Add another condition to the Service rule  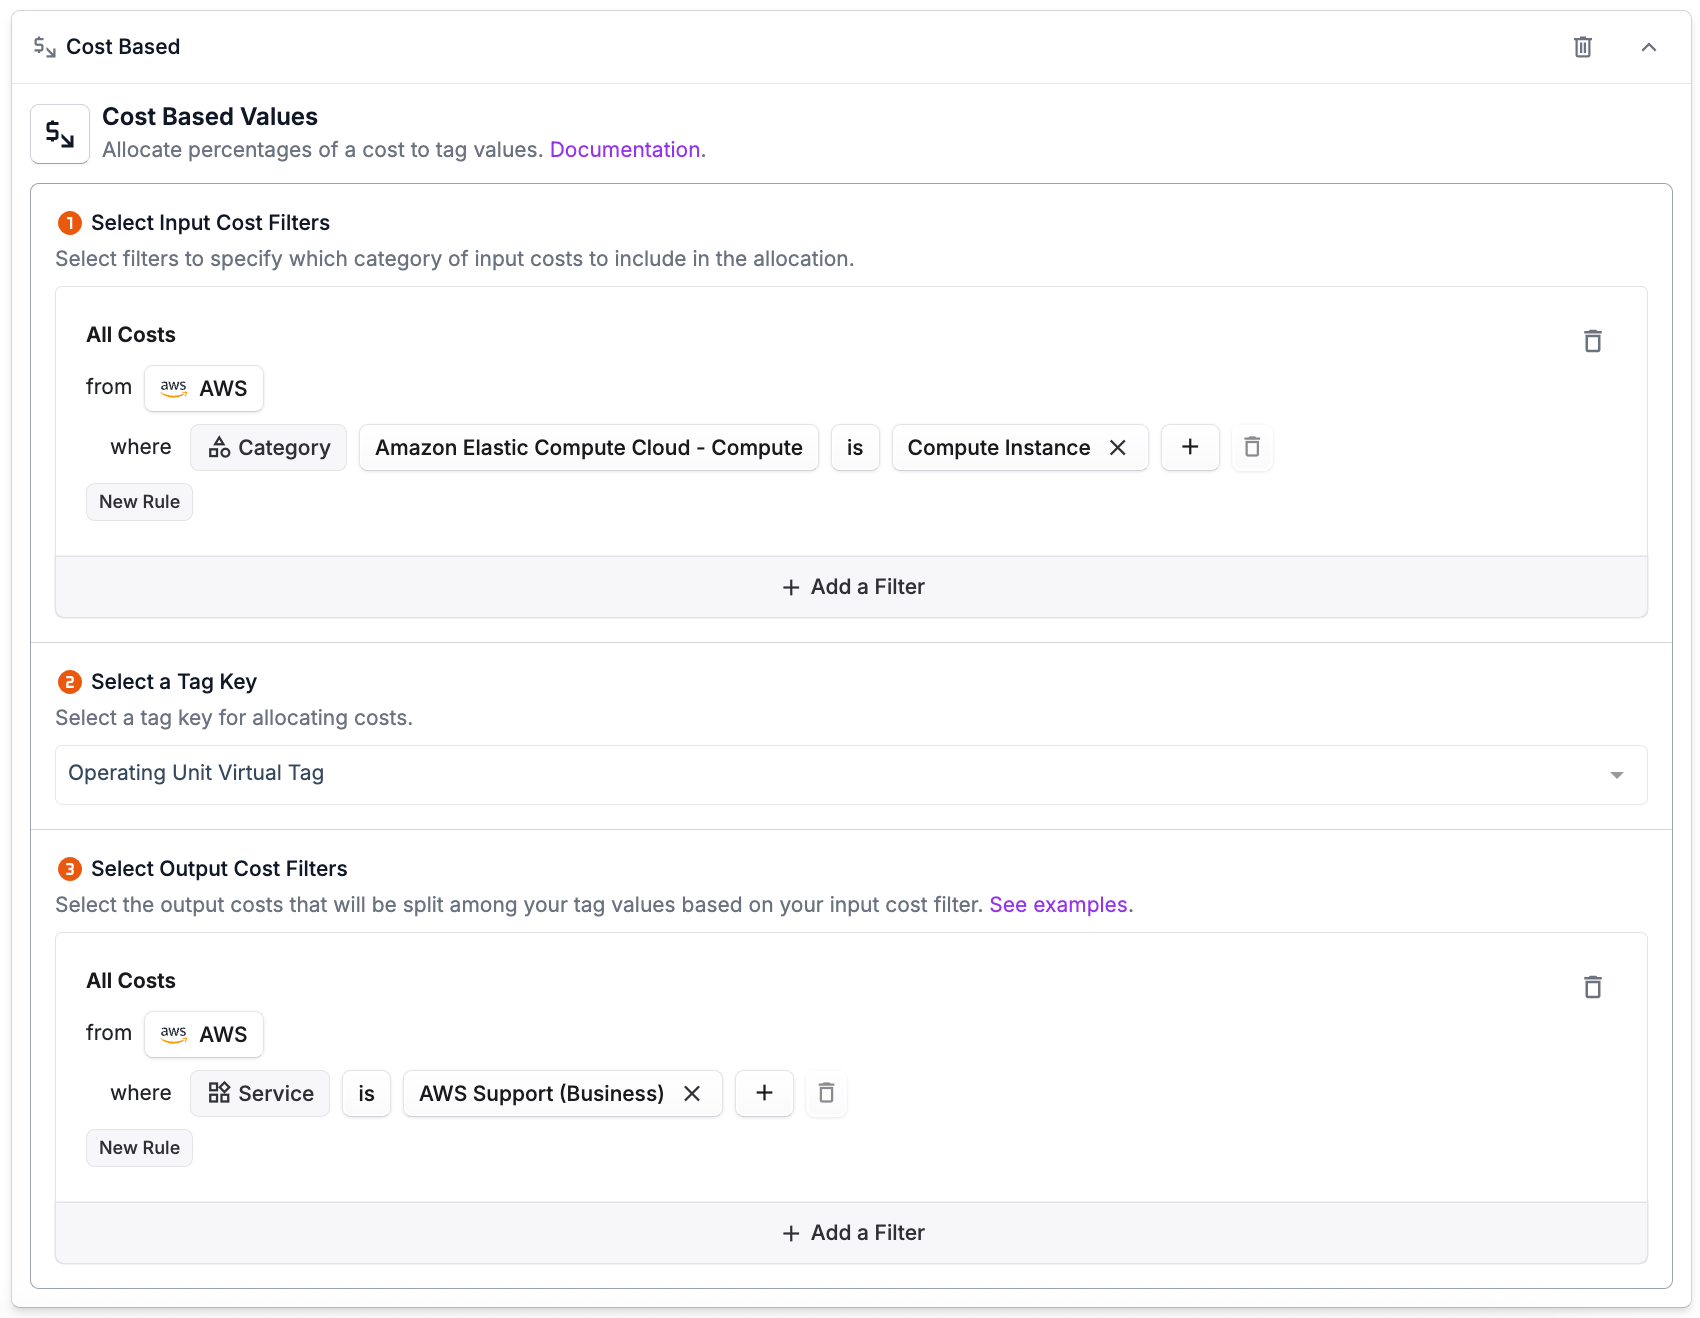point(764,1094)
